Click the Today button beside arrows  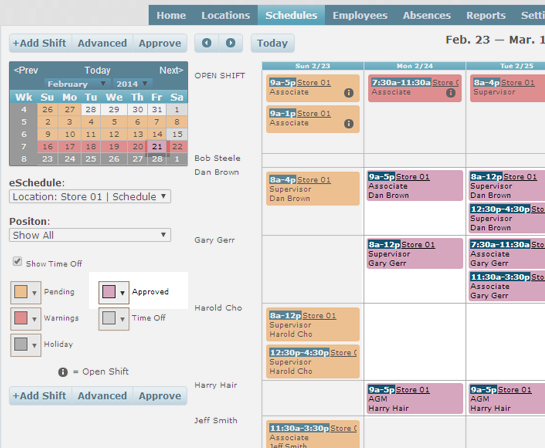272,43
